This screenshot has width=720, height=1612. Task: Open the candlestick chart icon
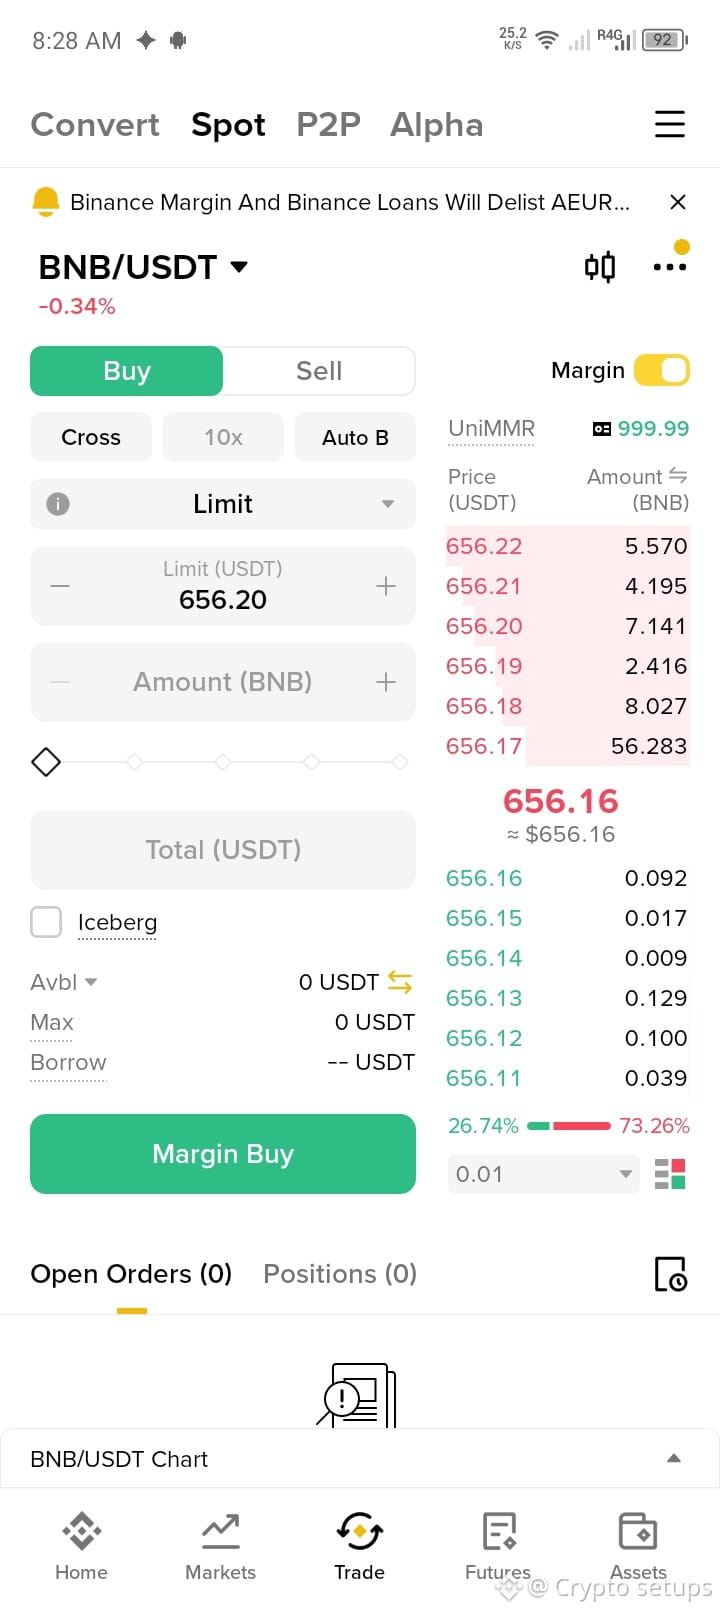pos(600,267)
